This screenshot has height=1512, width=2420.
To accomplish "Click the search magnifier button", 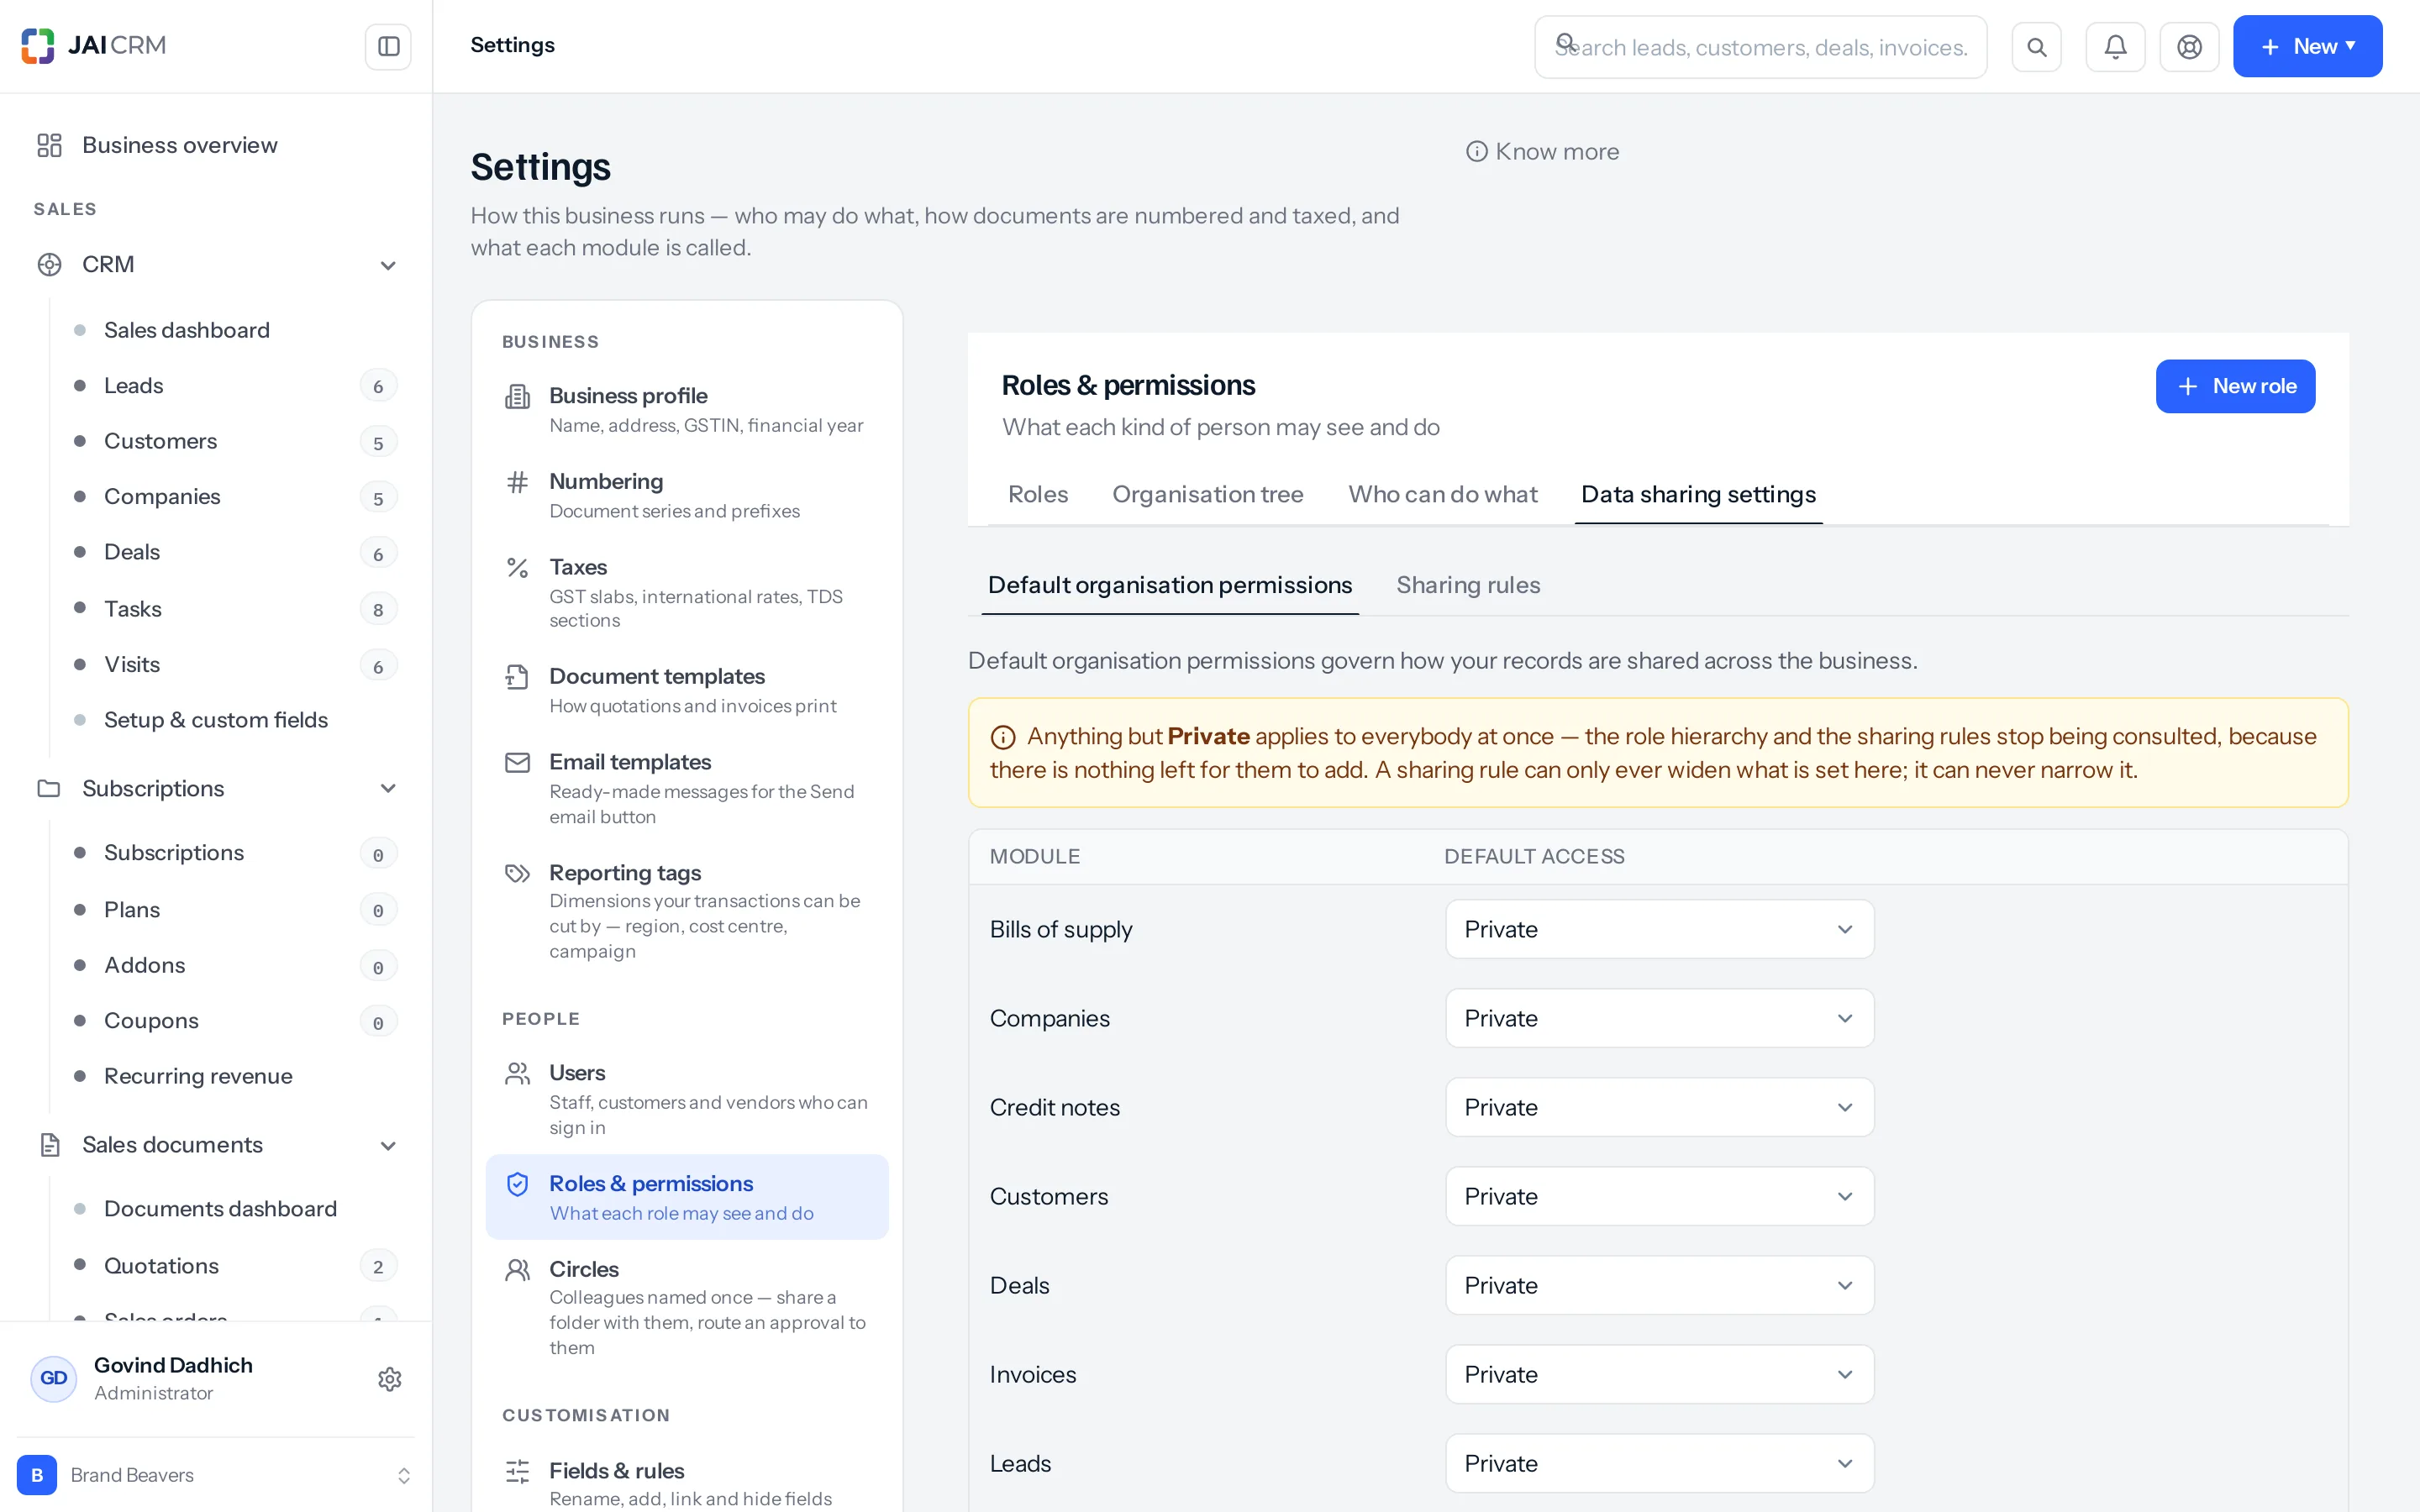I will 2036,47.
